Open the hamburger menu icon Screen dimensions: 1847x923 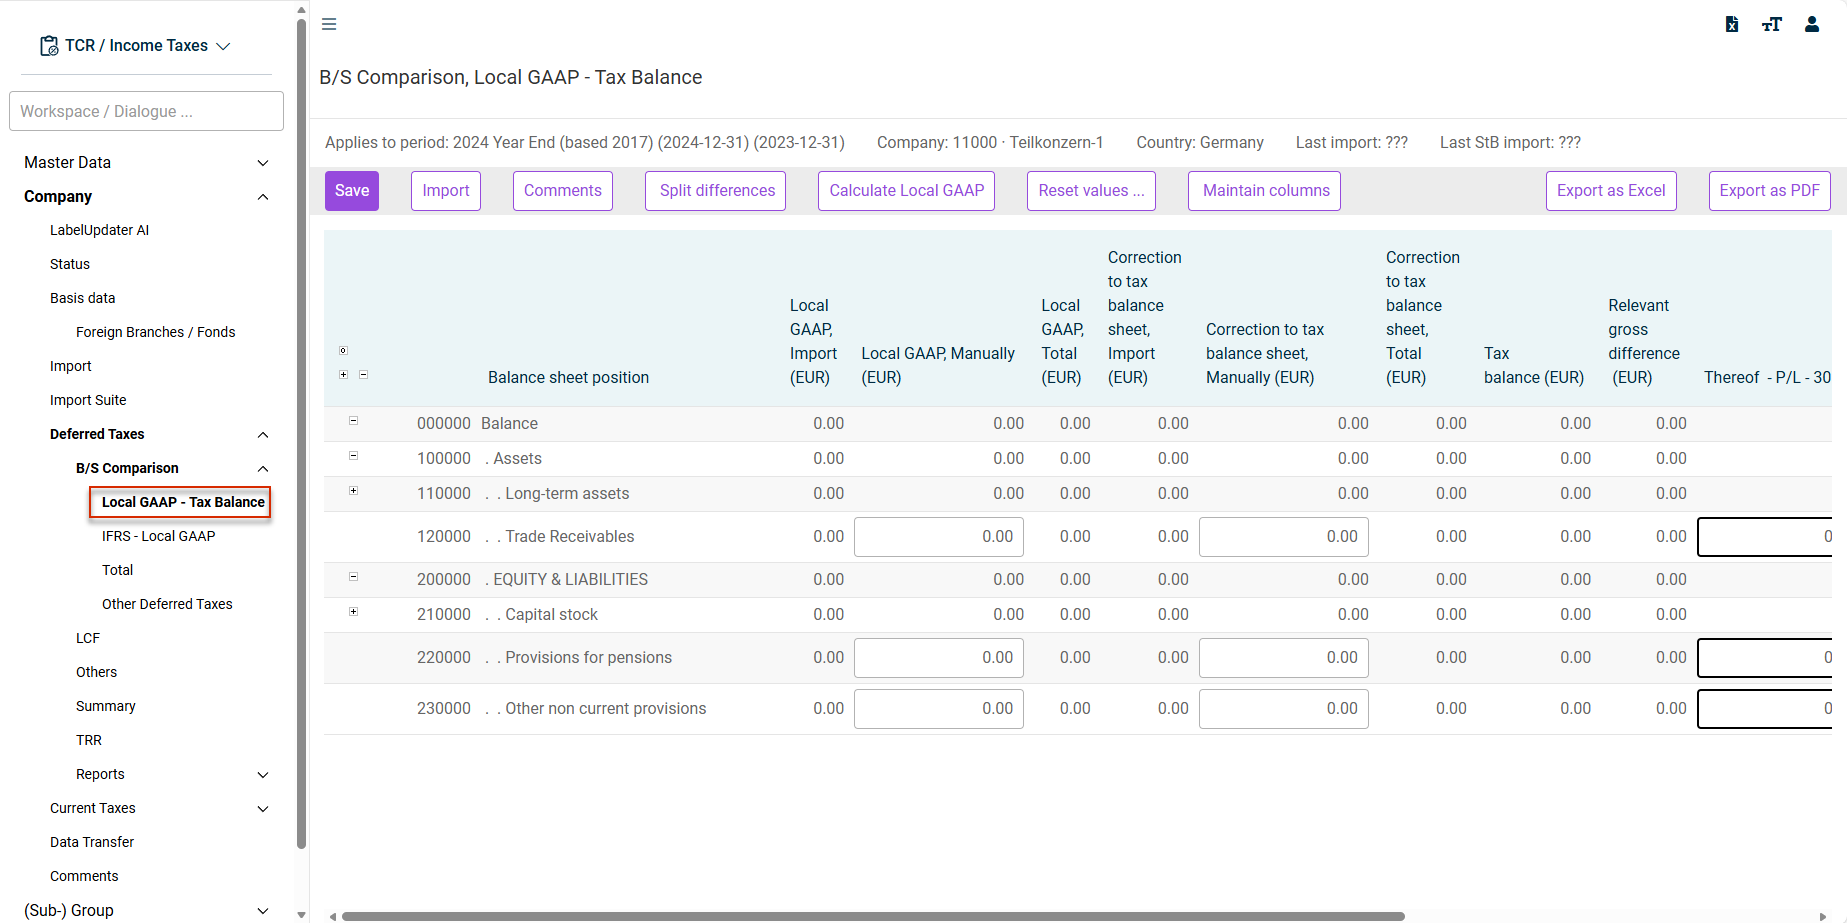329,24
